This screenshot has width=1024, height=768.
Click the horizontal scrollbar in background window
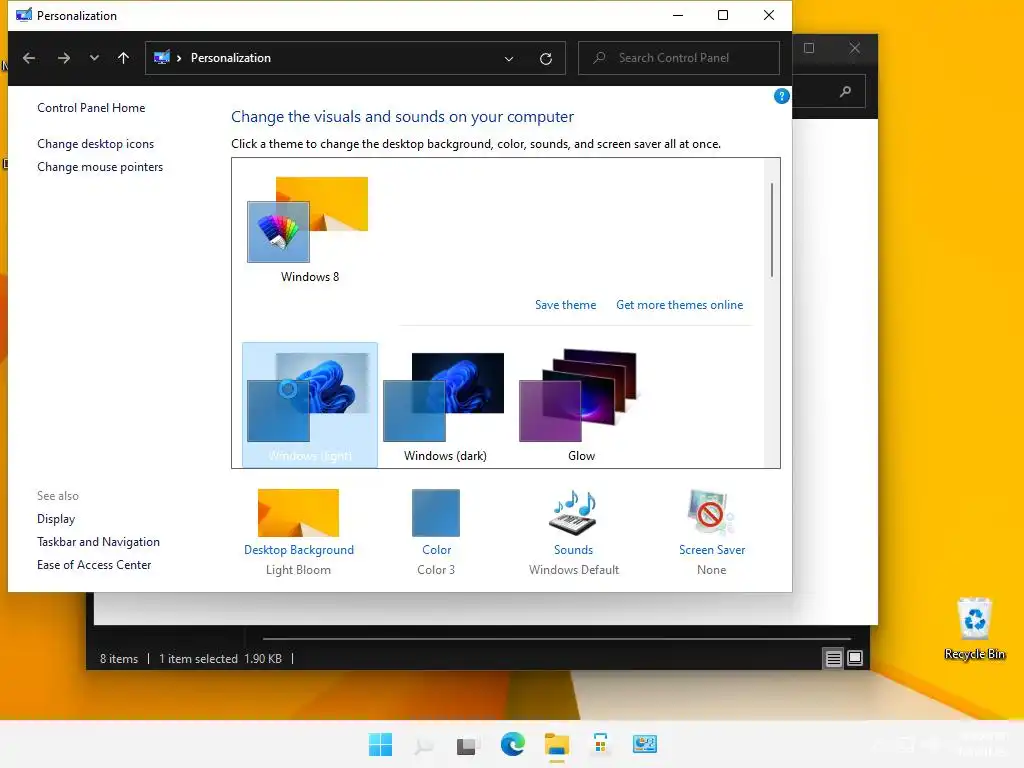[x=556, y=638]
